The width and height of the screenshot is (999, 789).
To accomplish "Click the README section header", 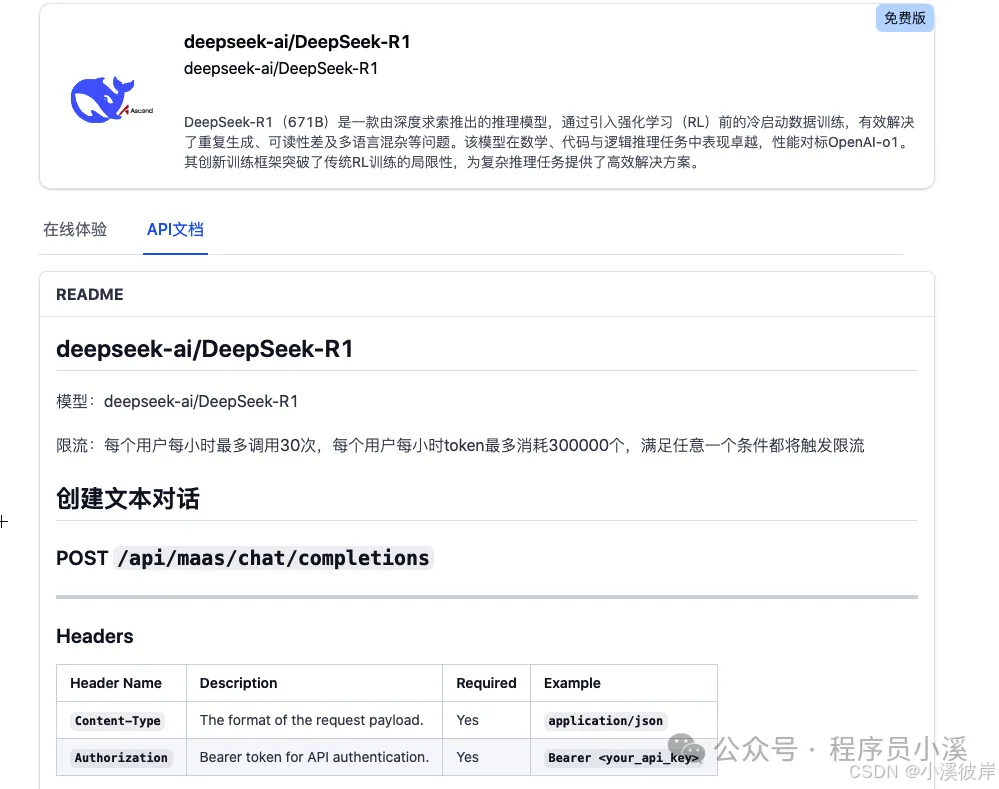I will point(90,294).
